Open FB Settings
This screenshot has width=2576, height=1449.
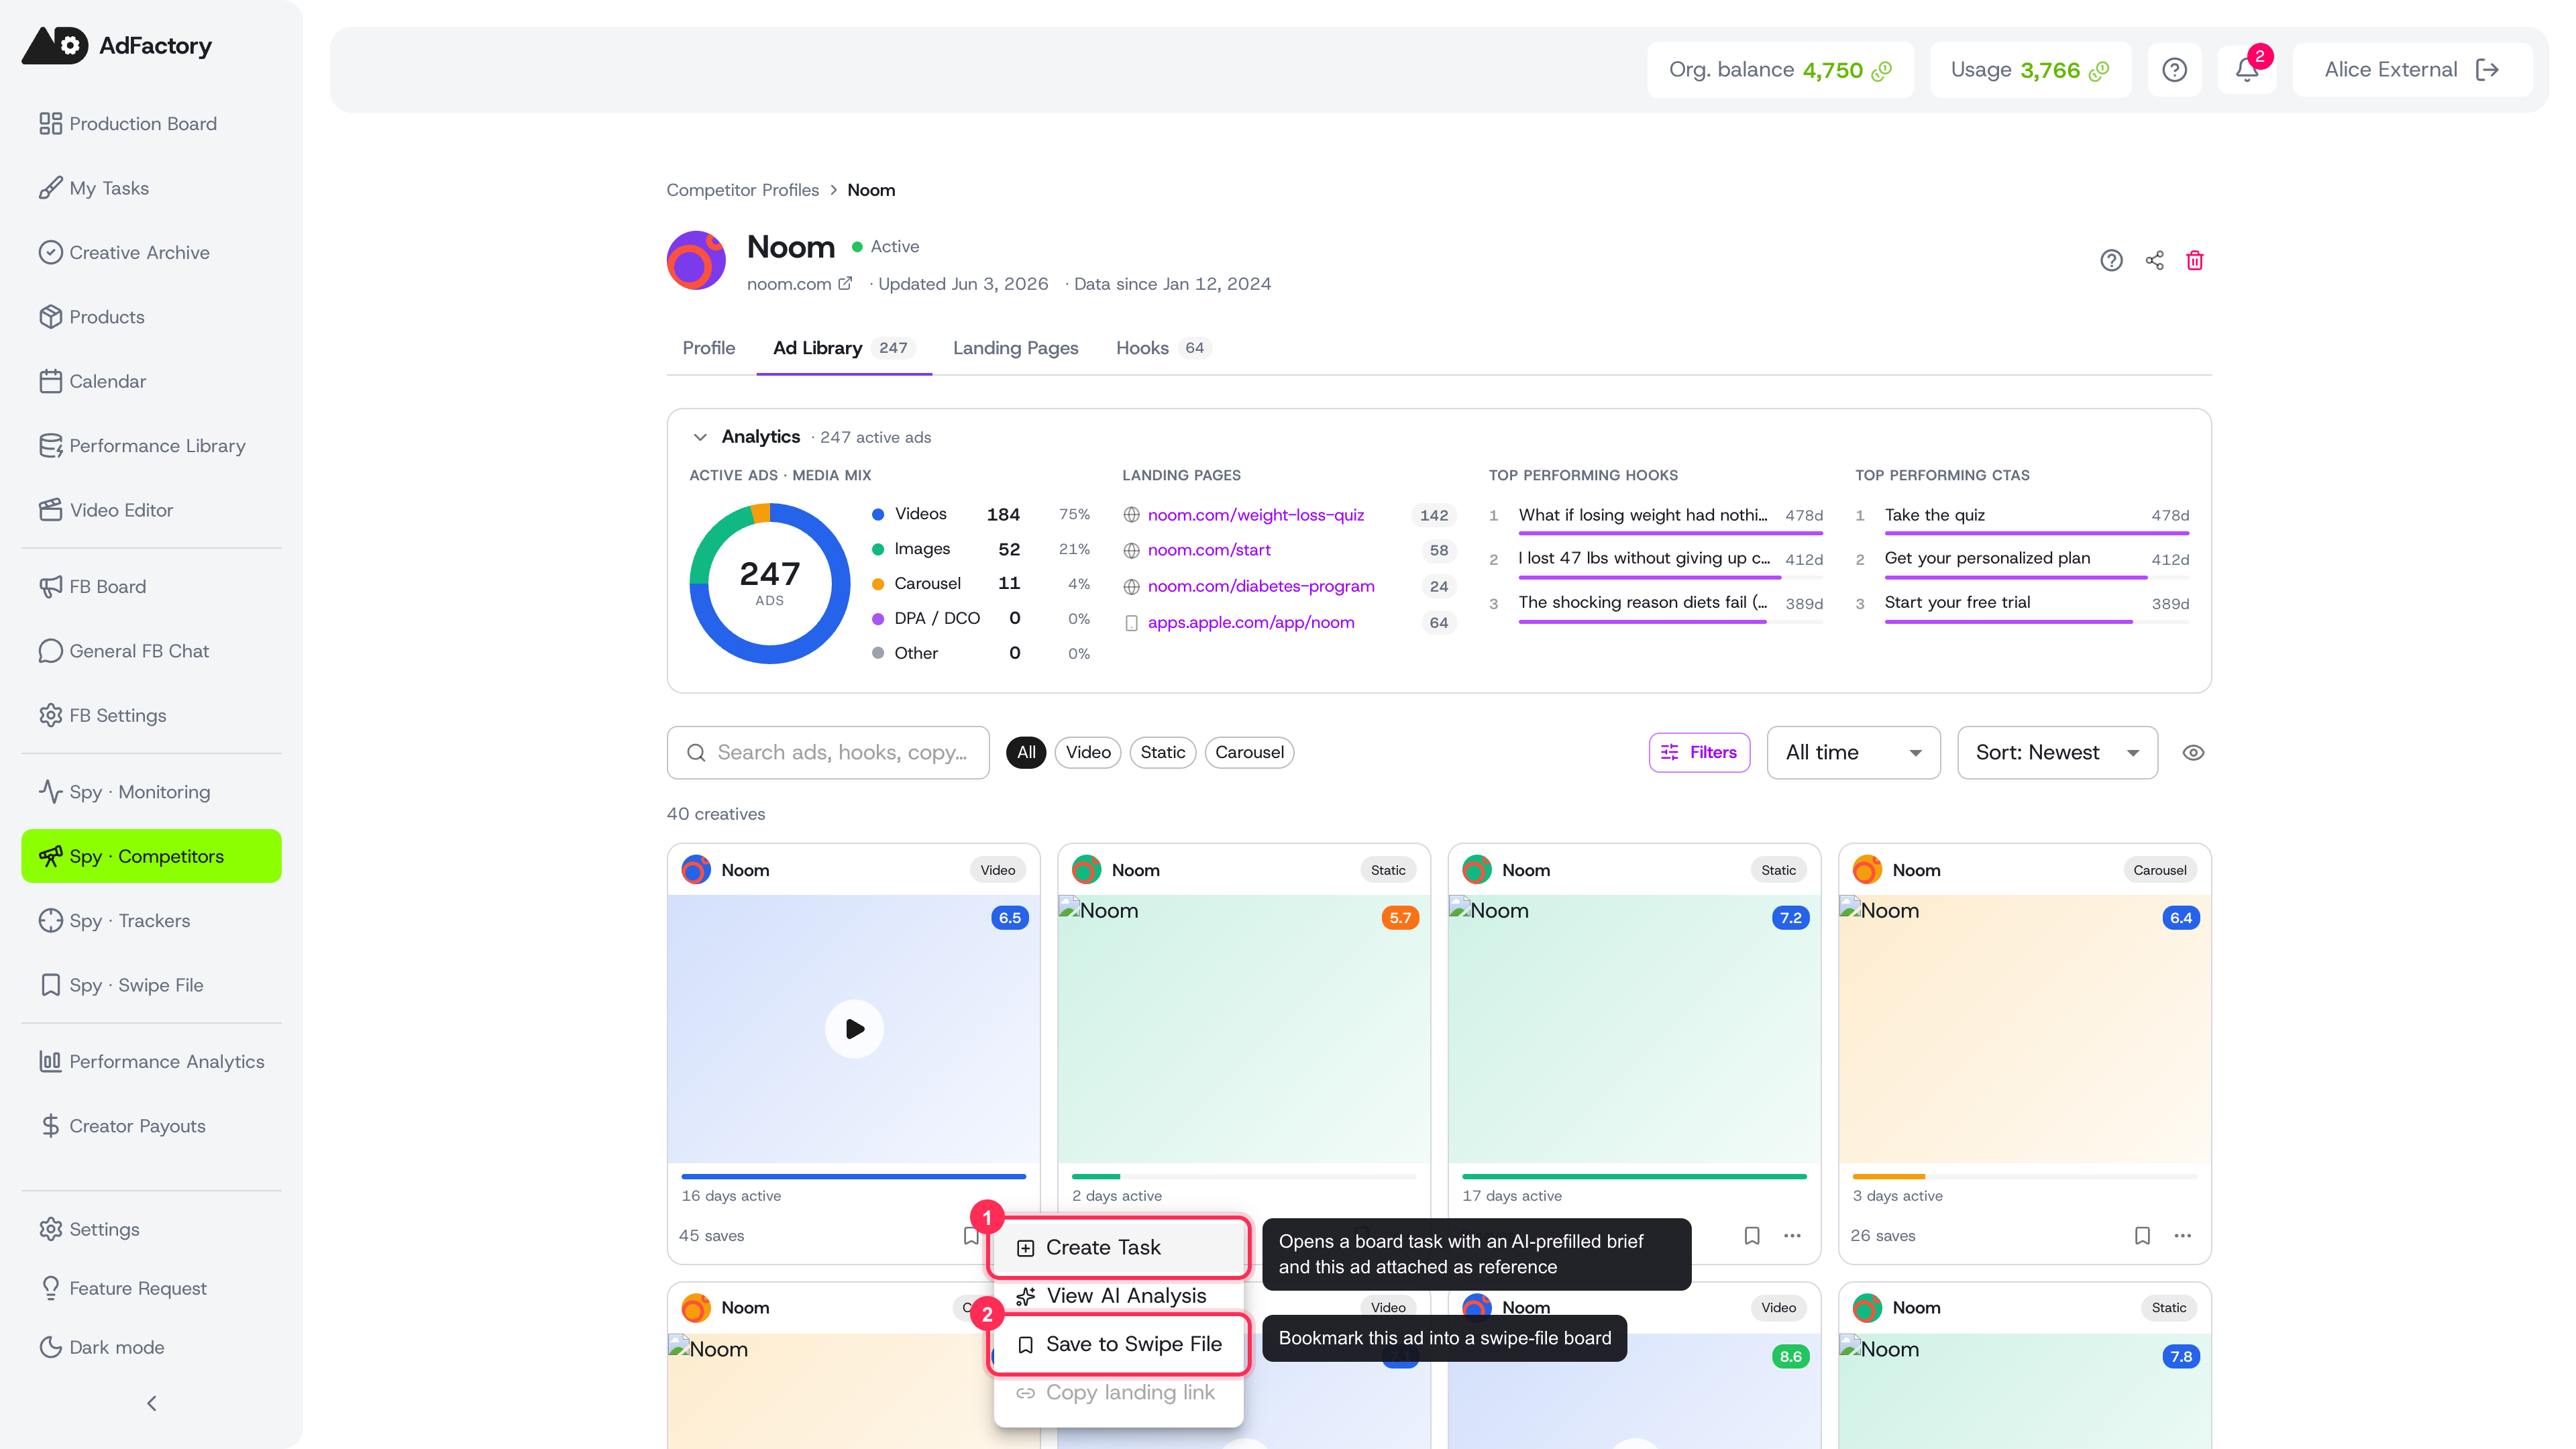(151, 715)
